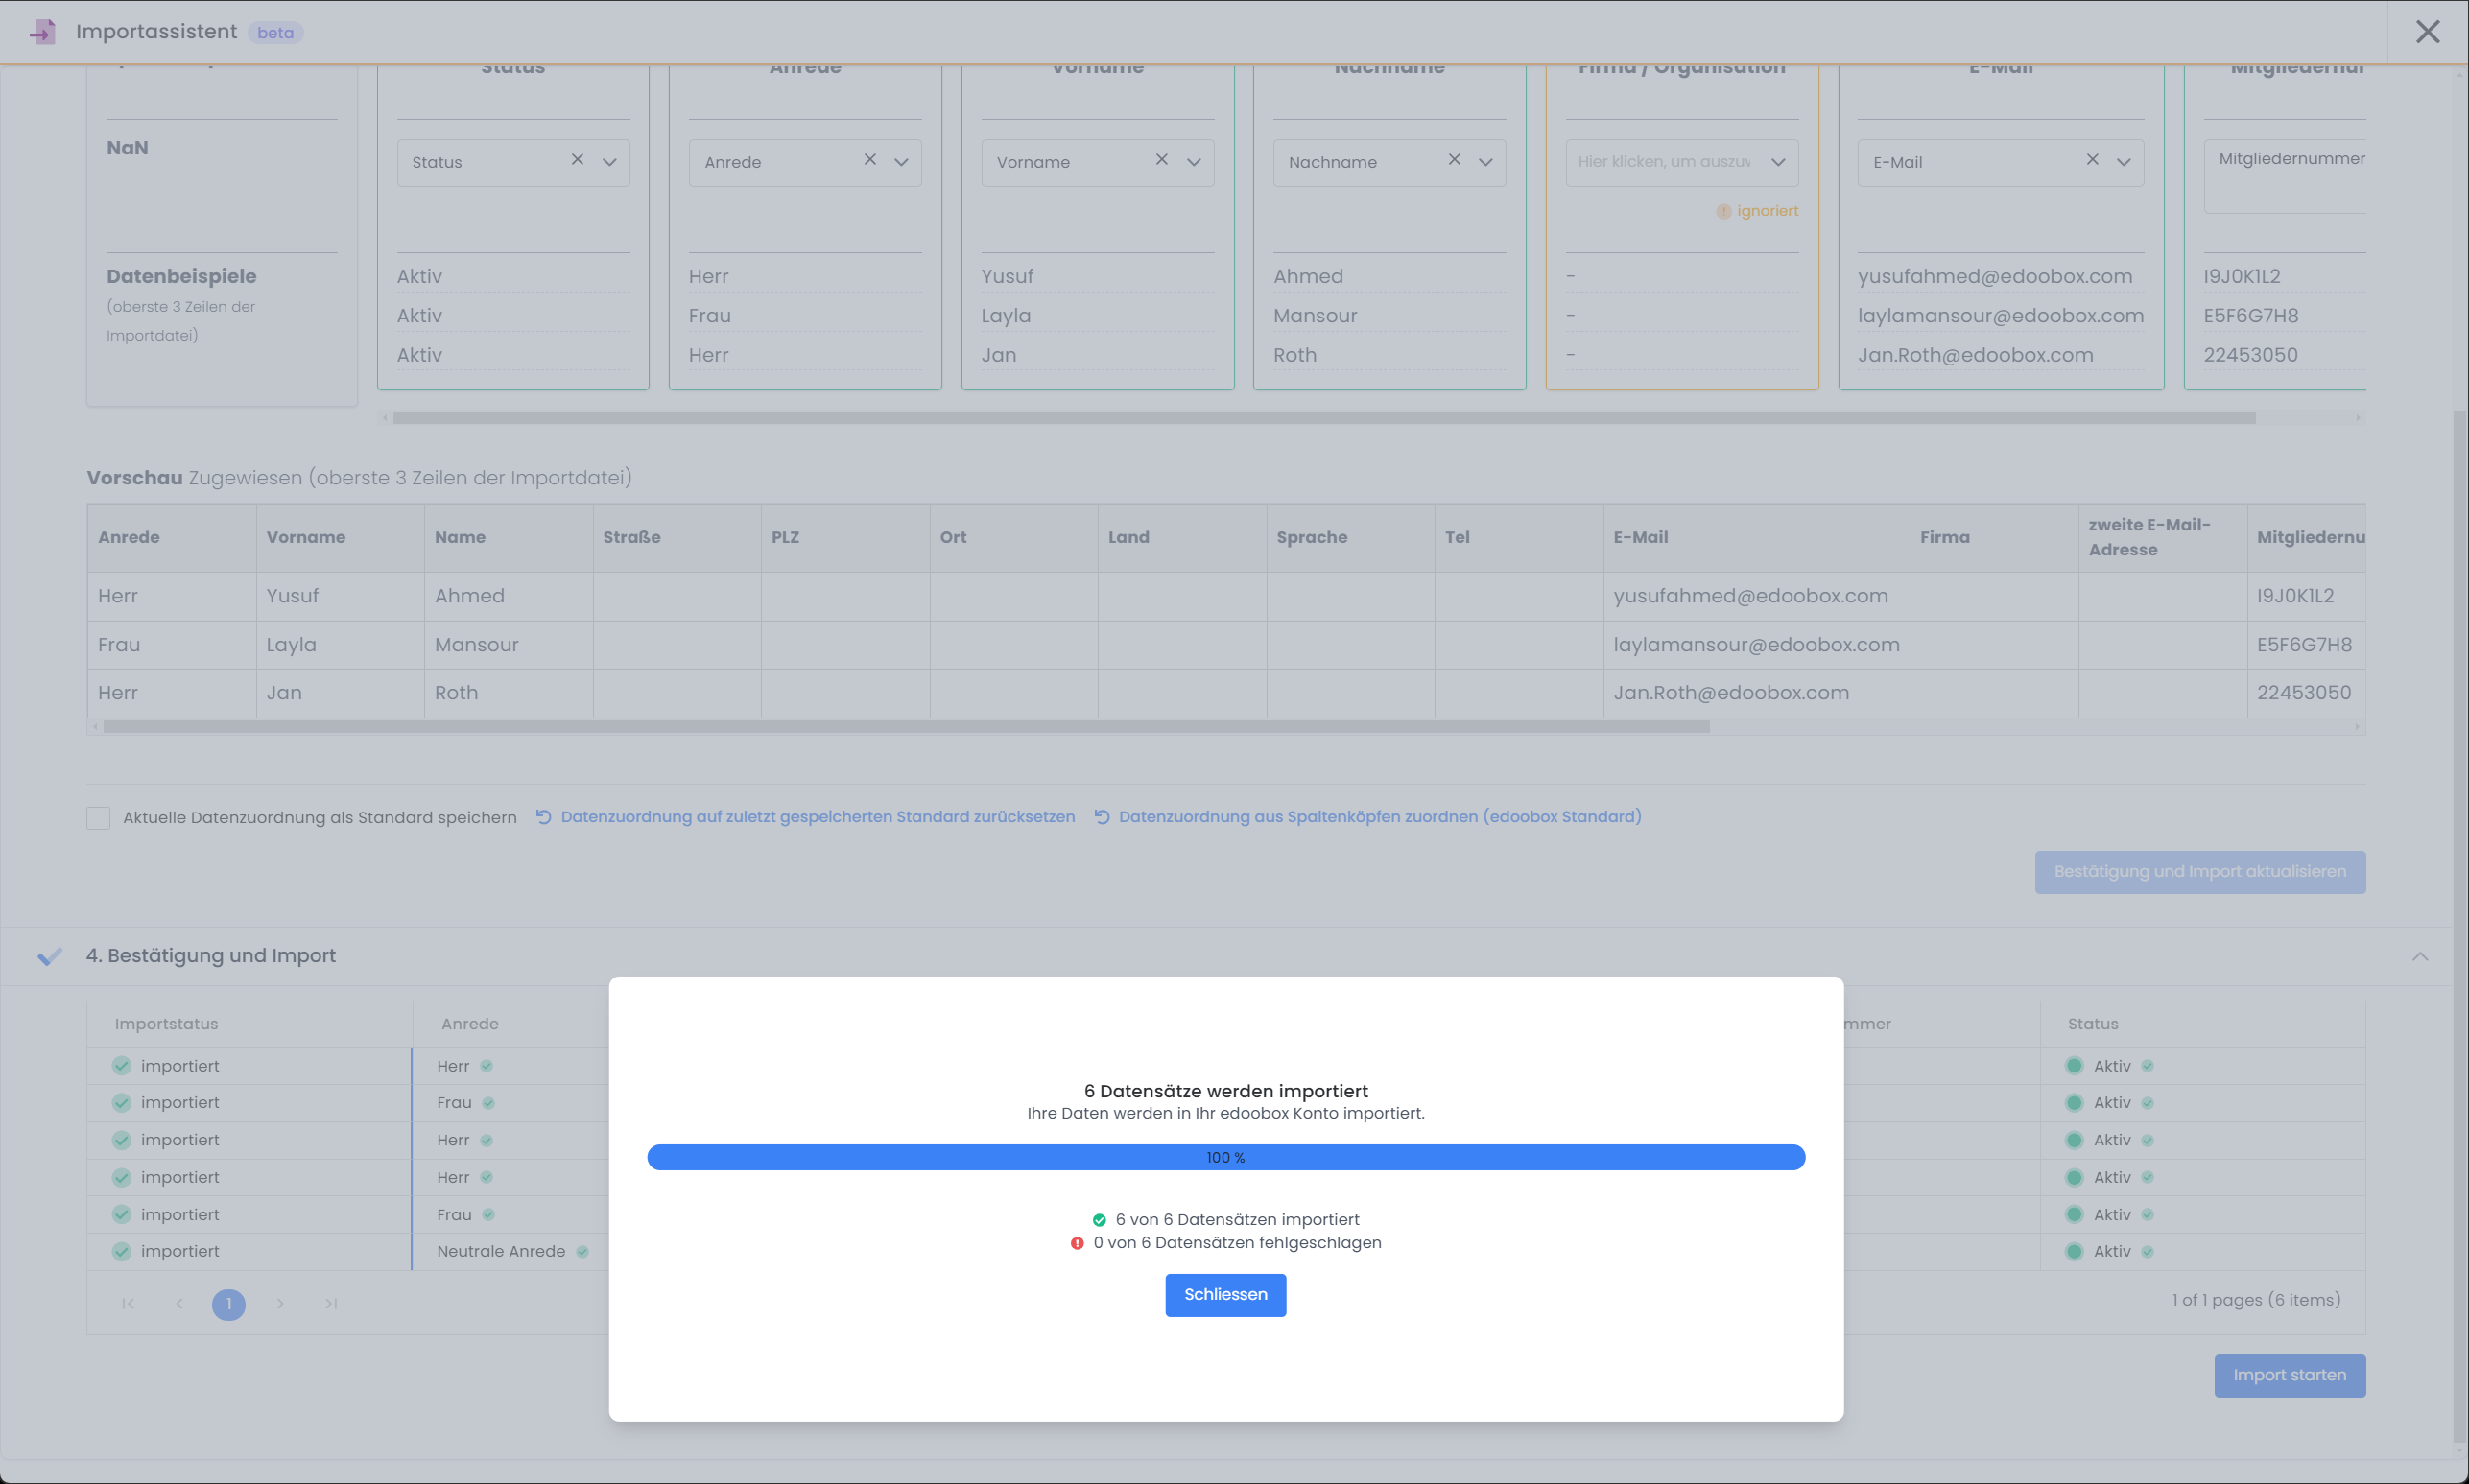This screenshot has height=1484, width=2469.
Task: Click the 100 % import progress bar
Action: (1226, 1158)
